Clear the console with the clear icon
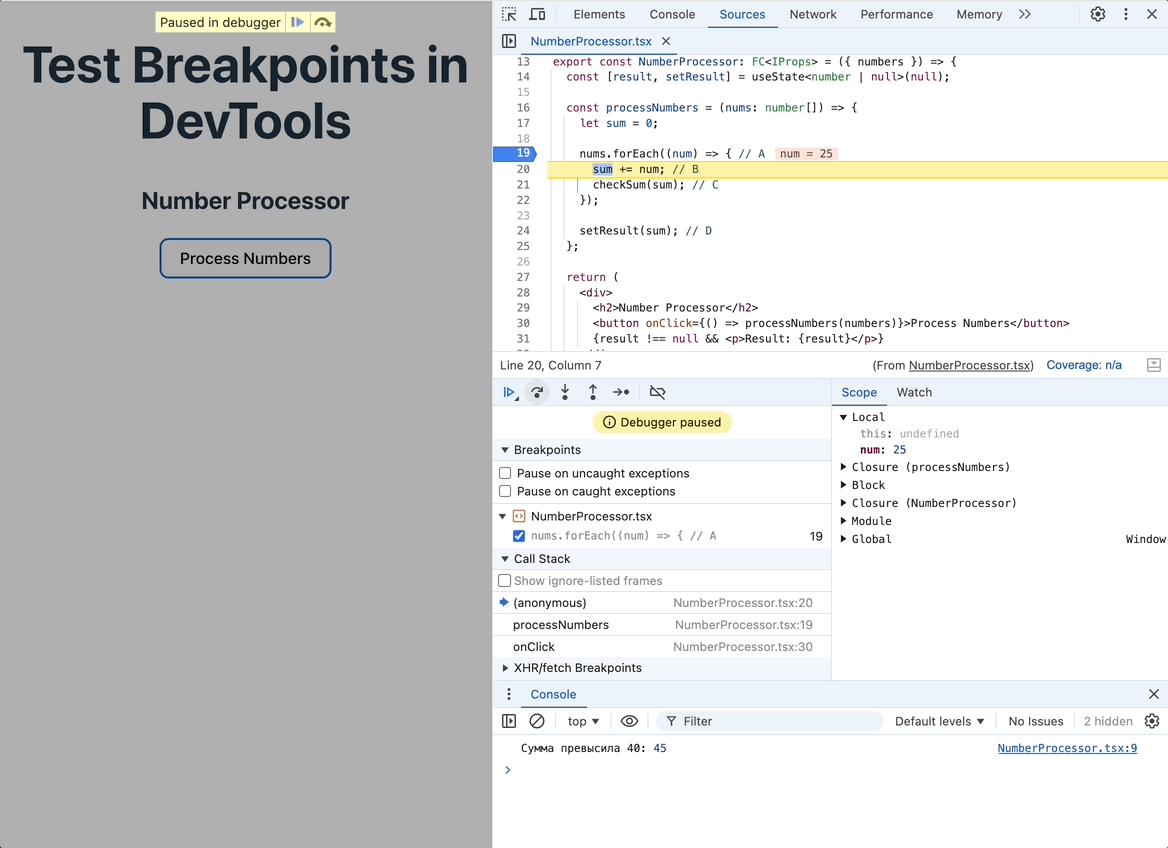The height and width of the screenshot is (848, 1168). point(537,721)
